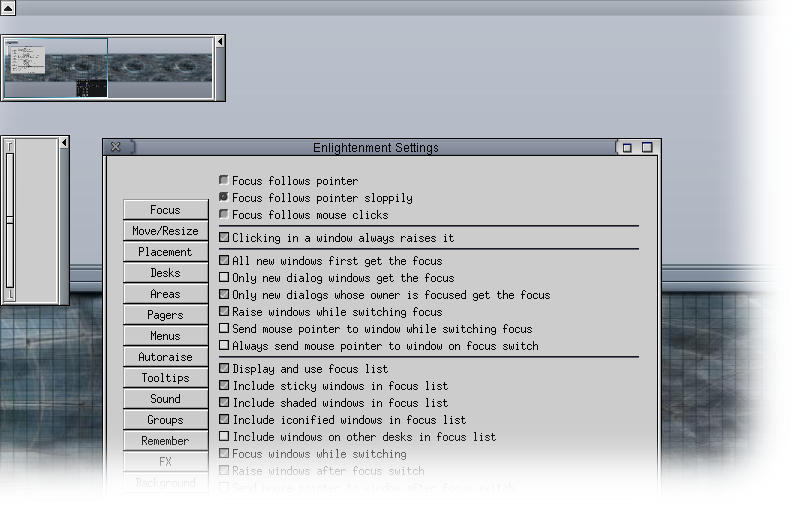Click the settings window thumbnail in pager
The image size is (800, 525).
click(x=27, y=59)
